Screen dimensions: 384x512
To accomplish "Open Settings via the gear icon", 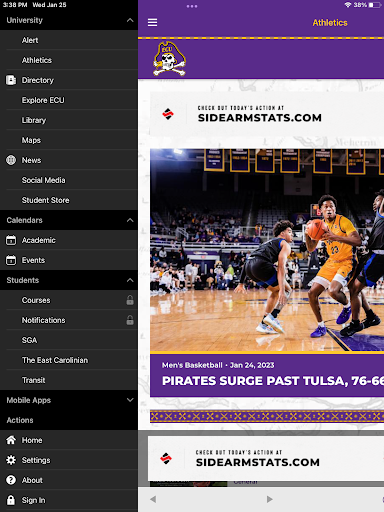I will (11, 460).
